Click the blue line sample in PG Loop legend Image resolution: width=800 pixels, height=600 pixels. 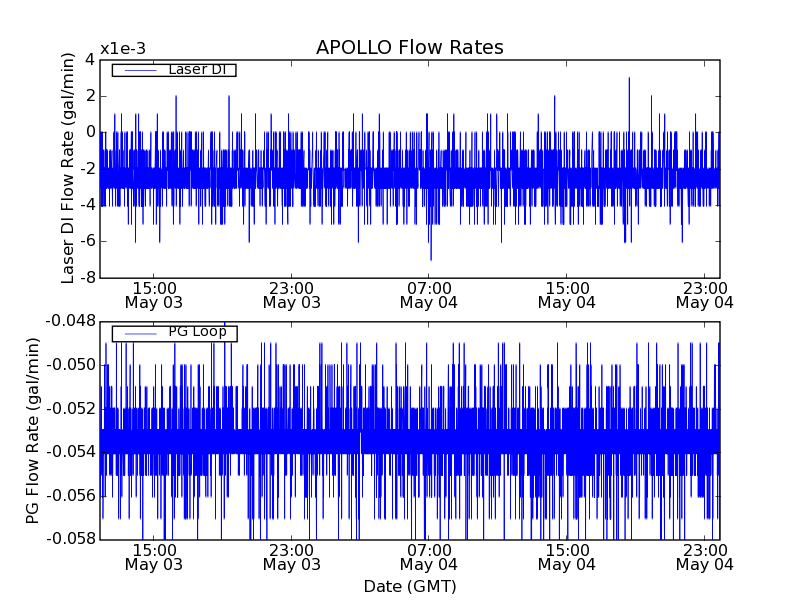[138, 333]
